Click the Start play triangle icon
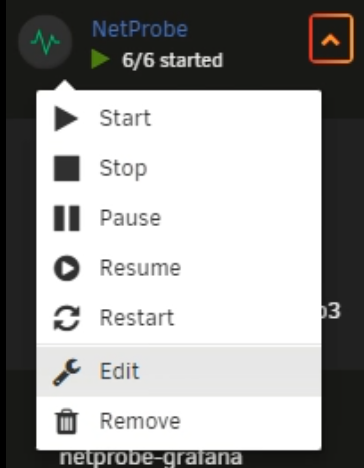The image size is (364, 468). tap(66, 118)
